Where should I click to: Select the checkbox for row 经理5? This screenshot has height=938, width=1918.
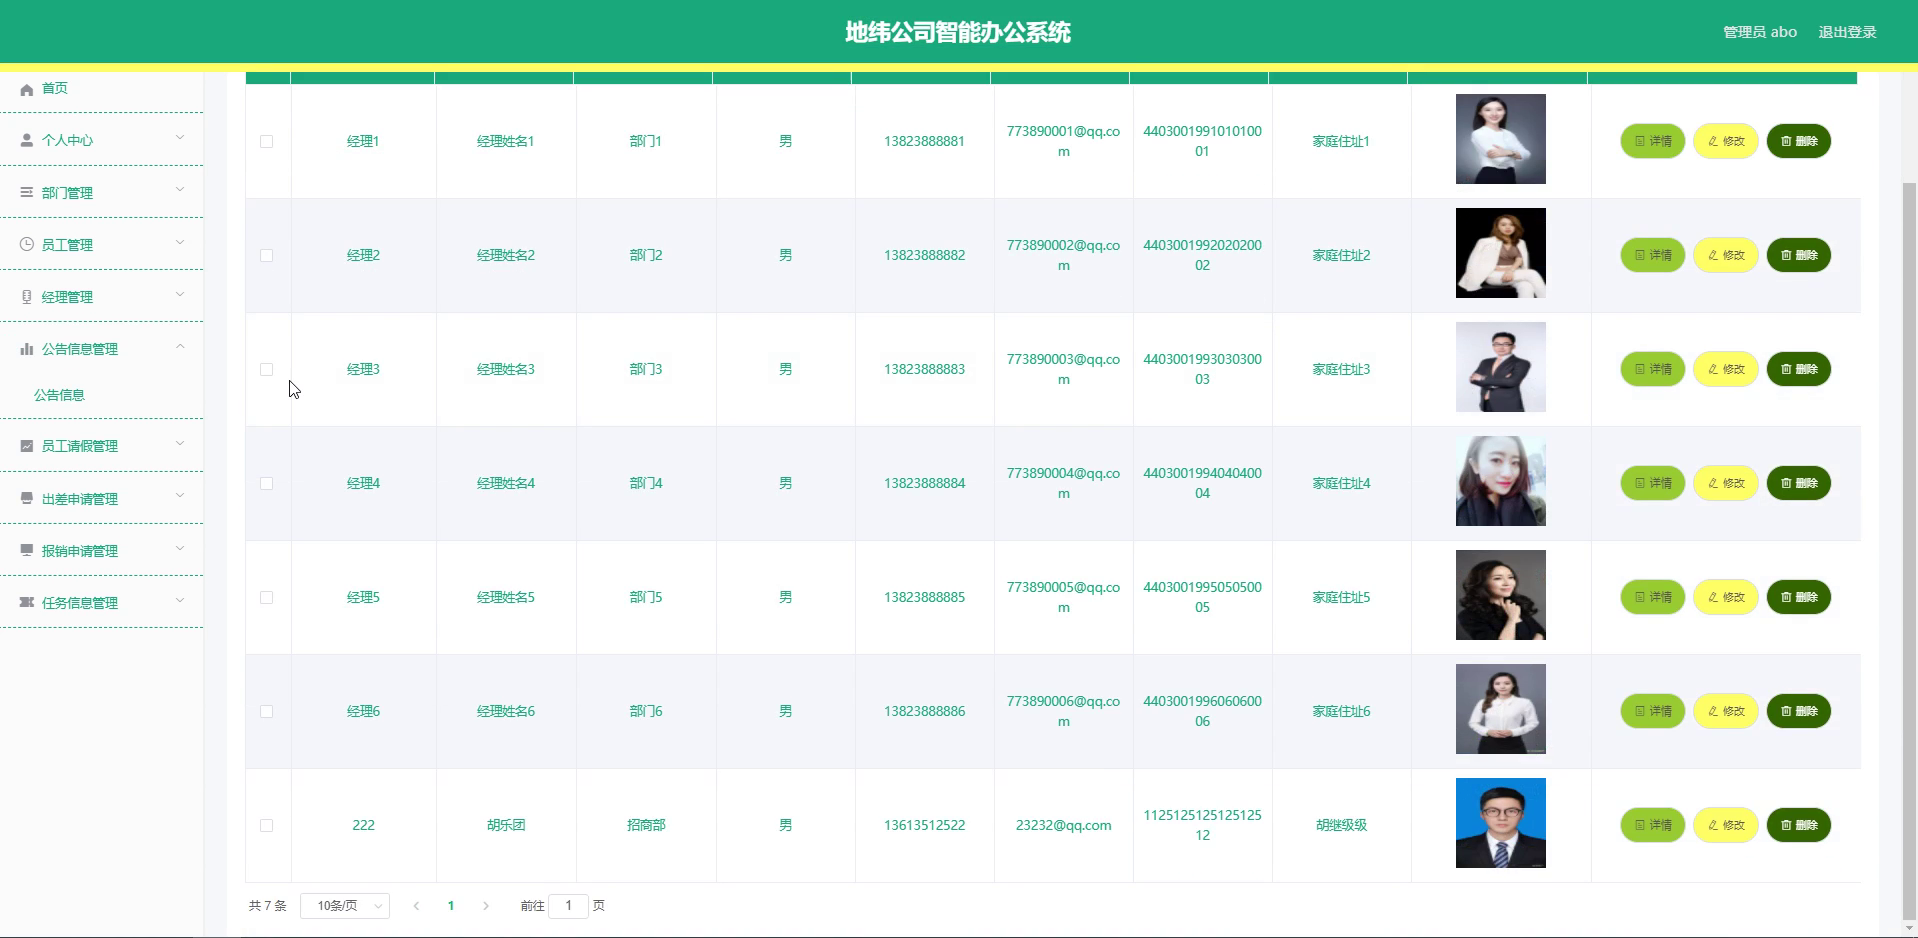tap(266, 597)
